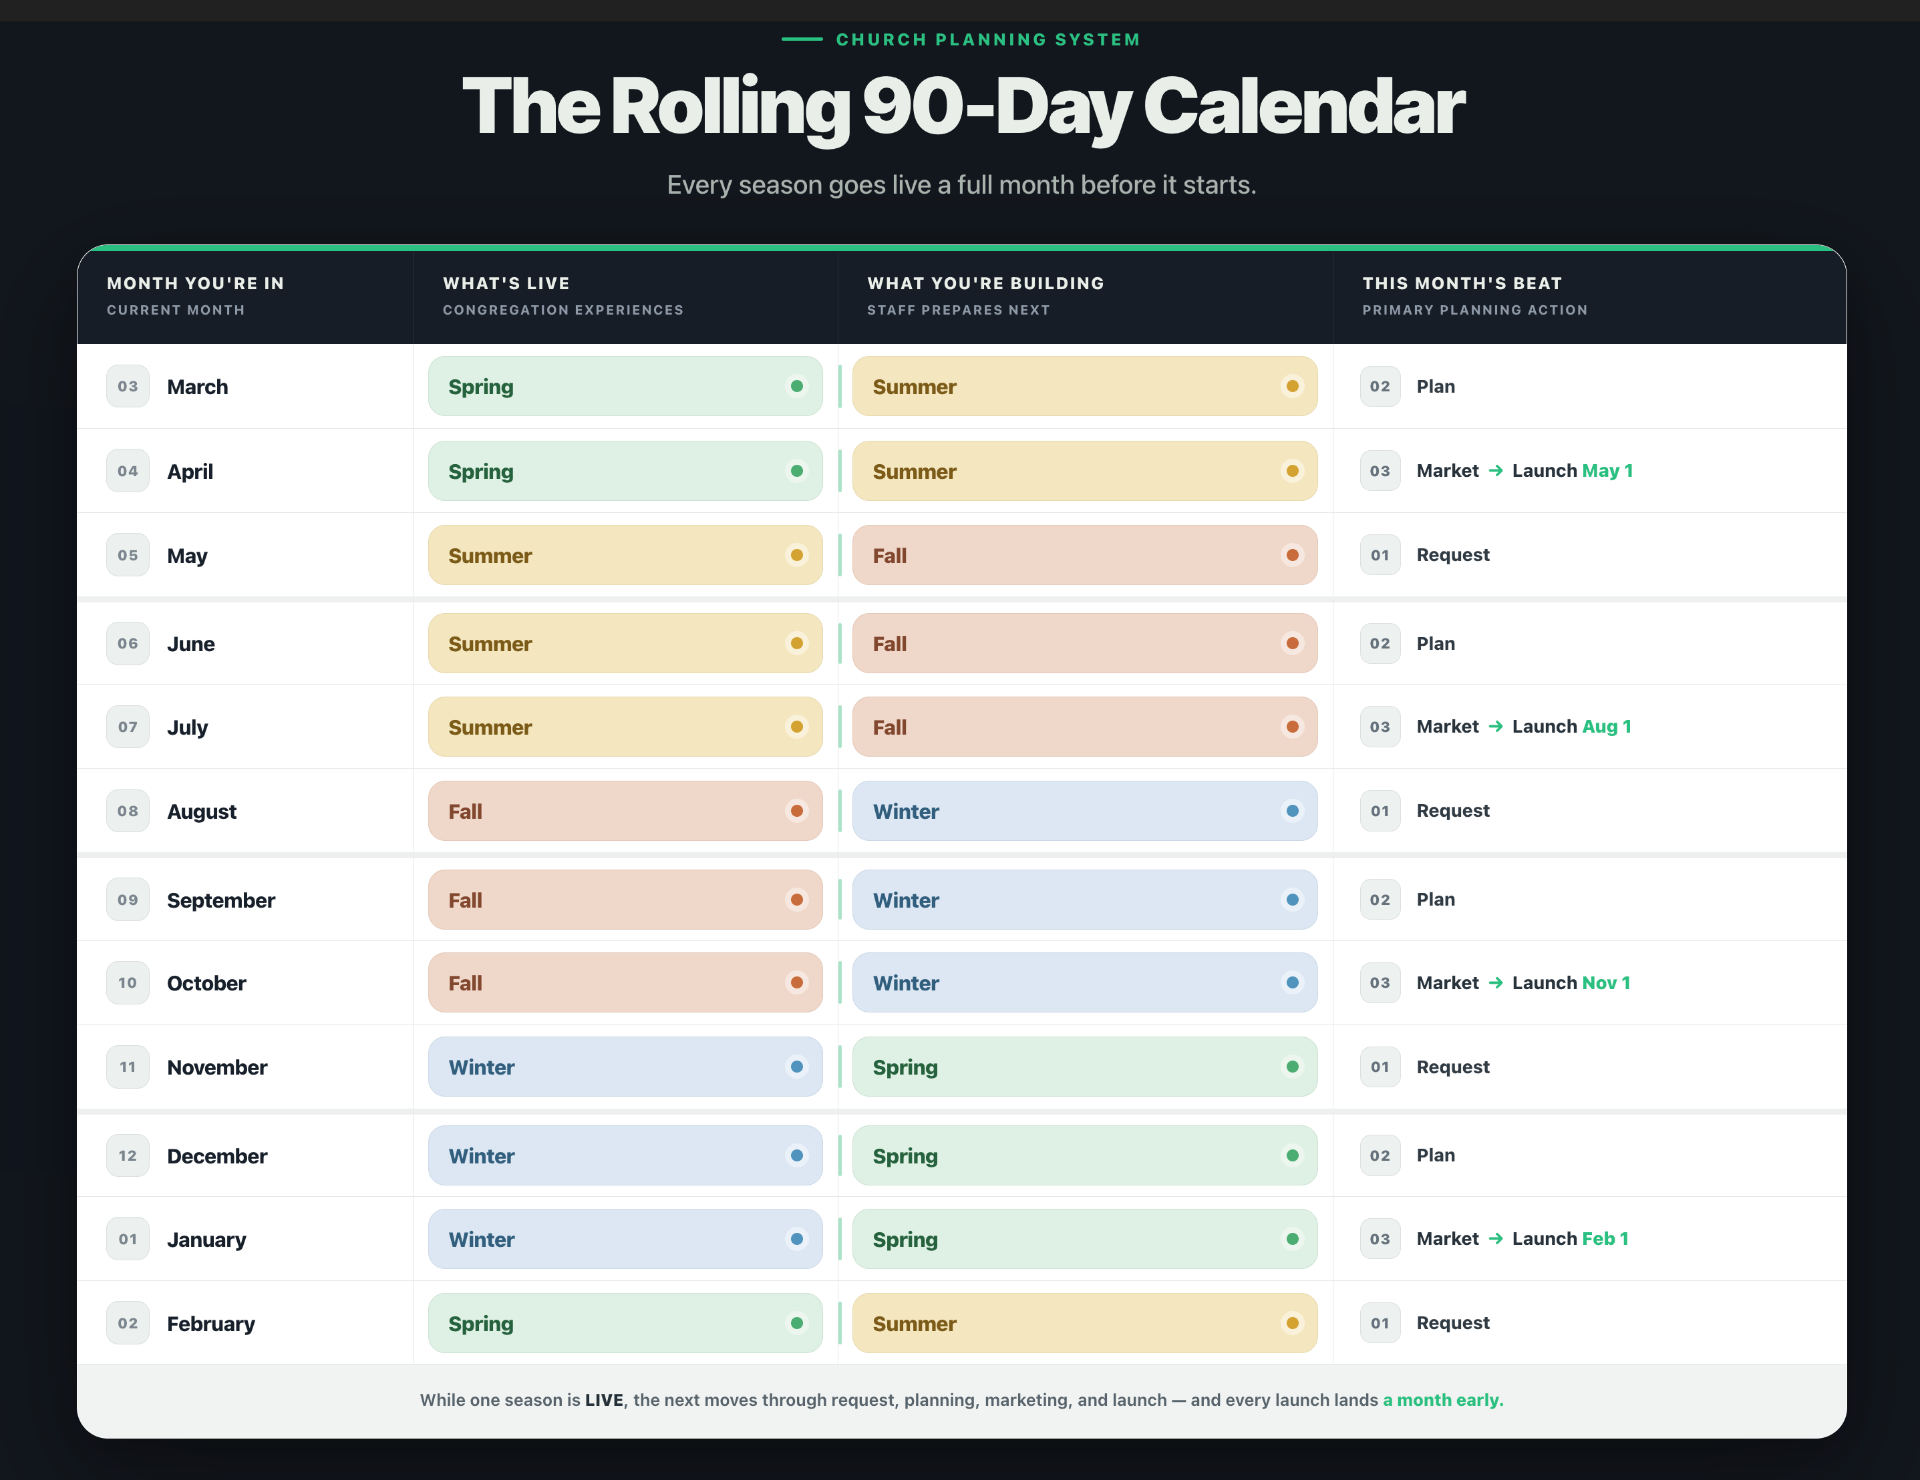Click the arrow icon in April's Market row
The width and height of the screenshot is (1920, 1480).
[x=1496, y=471]
